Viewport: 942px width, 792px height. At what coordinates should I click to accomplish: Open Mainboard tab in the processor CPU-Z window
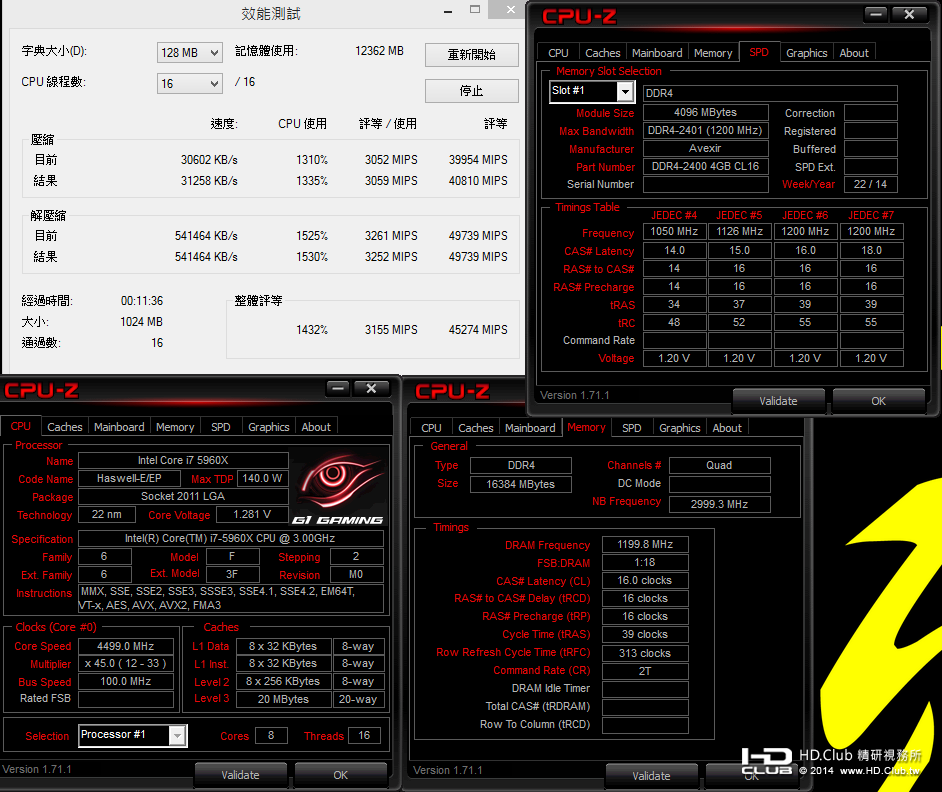[119, 427]
